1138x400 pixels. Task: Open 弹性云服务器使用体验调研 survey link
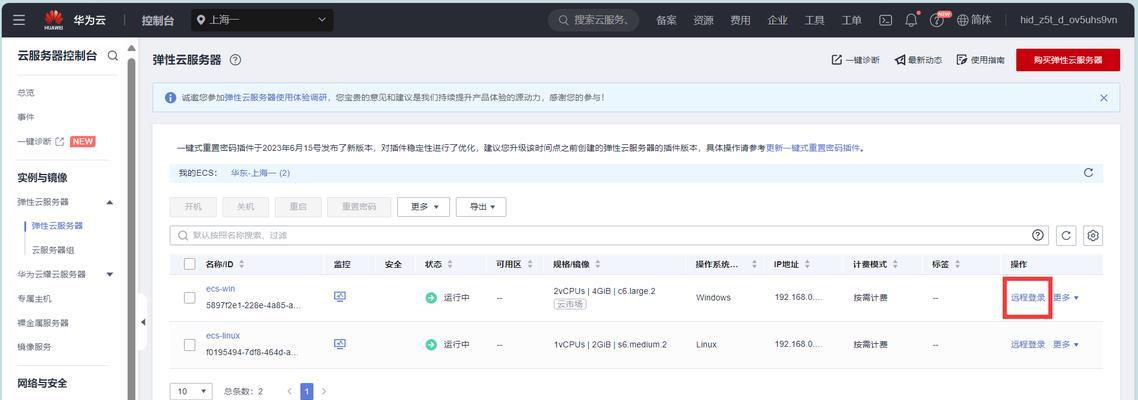click(x=276, y=97)
